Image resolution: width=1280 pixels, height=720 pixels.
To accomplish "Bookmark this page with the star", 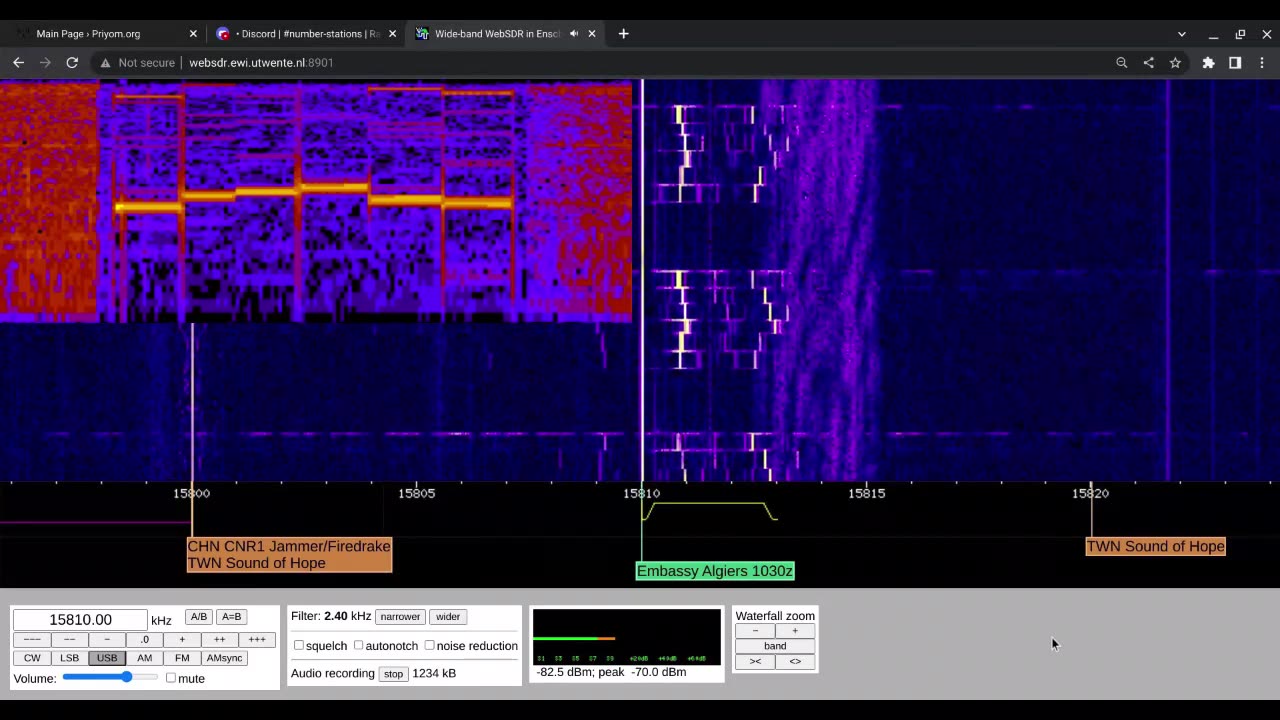I will pyautogui.click(x=1175, y=62).
